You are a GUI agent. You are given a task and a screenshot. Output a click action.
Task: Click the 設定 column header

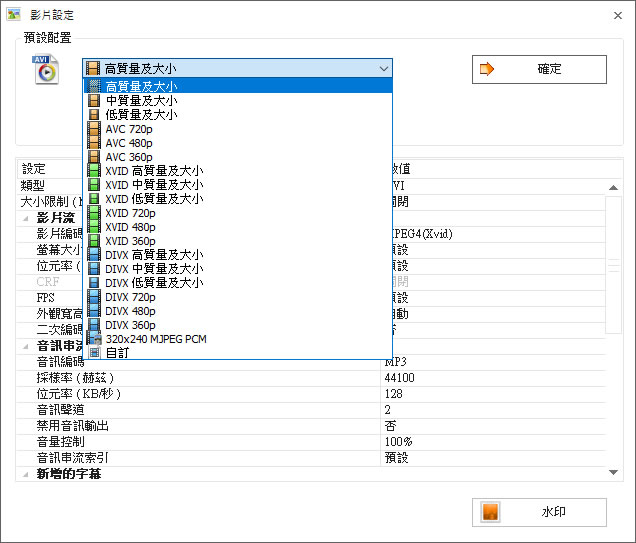click(34, 169)
